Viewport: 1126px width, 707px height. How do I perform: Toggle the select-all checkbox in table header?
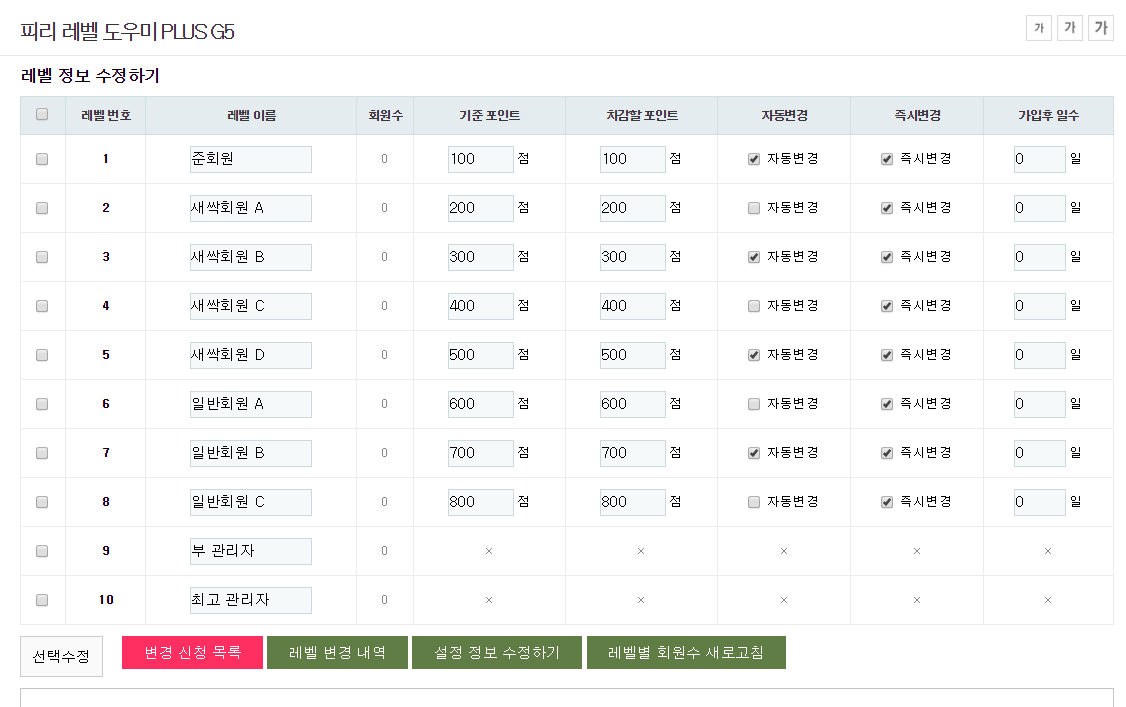point(42,115)
